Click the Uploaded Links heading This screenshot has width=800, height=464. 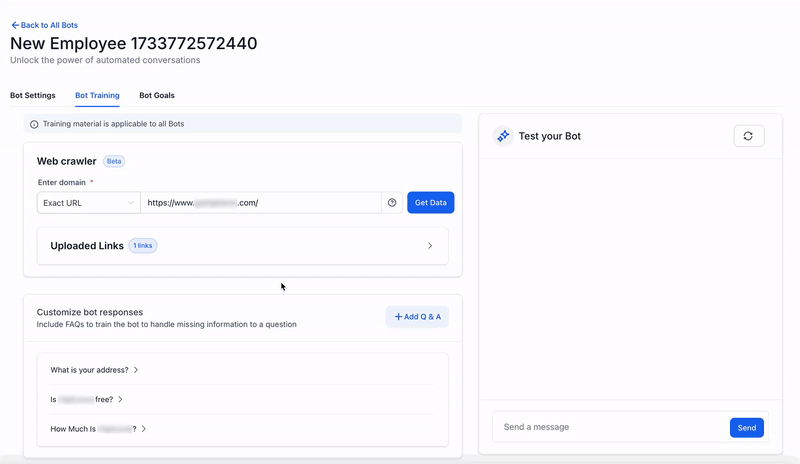(x=87, y=246)
